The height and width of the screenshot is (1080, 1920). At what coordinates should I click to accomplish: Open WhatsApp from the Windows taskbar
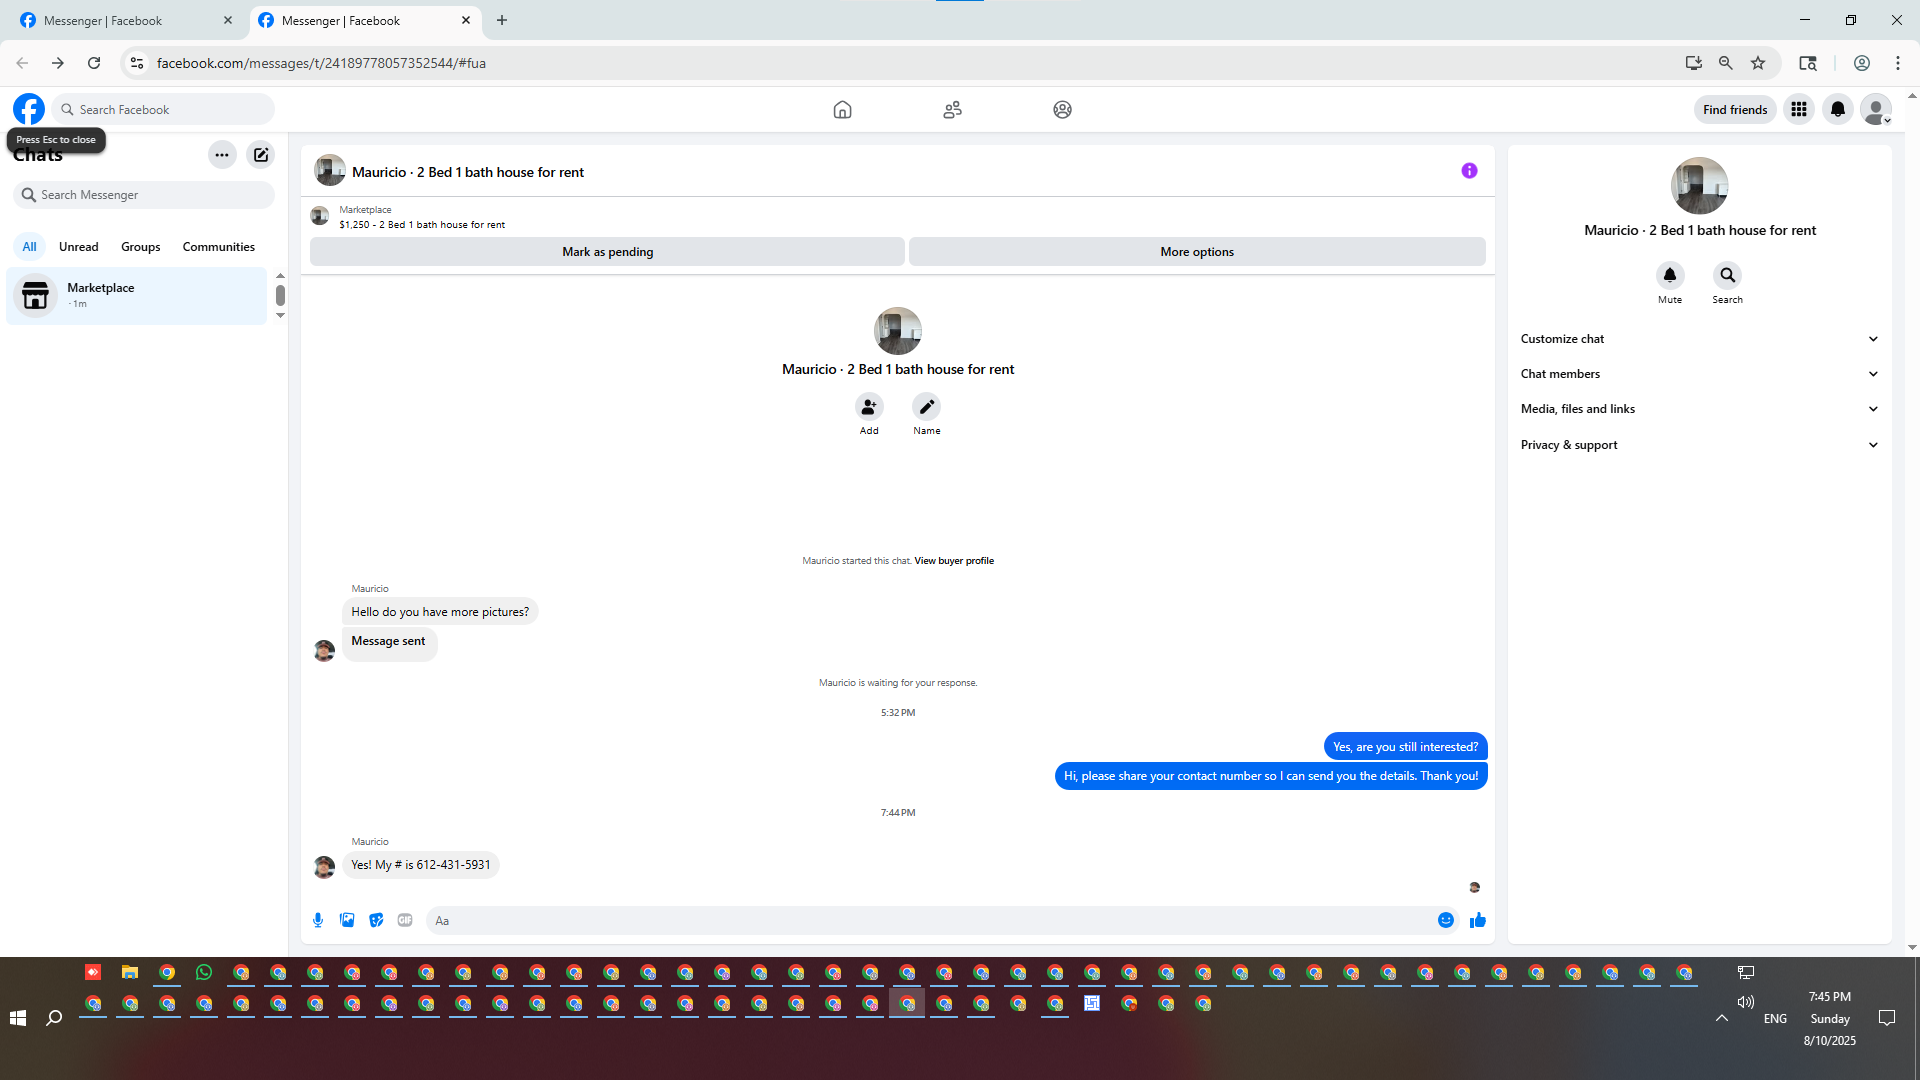click(204, 972)
